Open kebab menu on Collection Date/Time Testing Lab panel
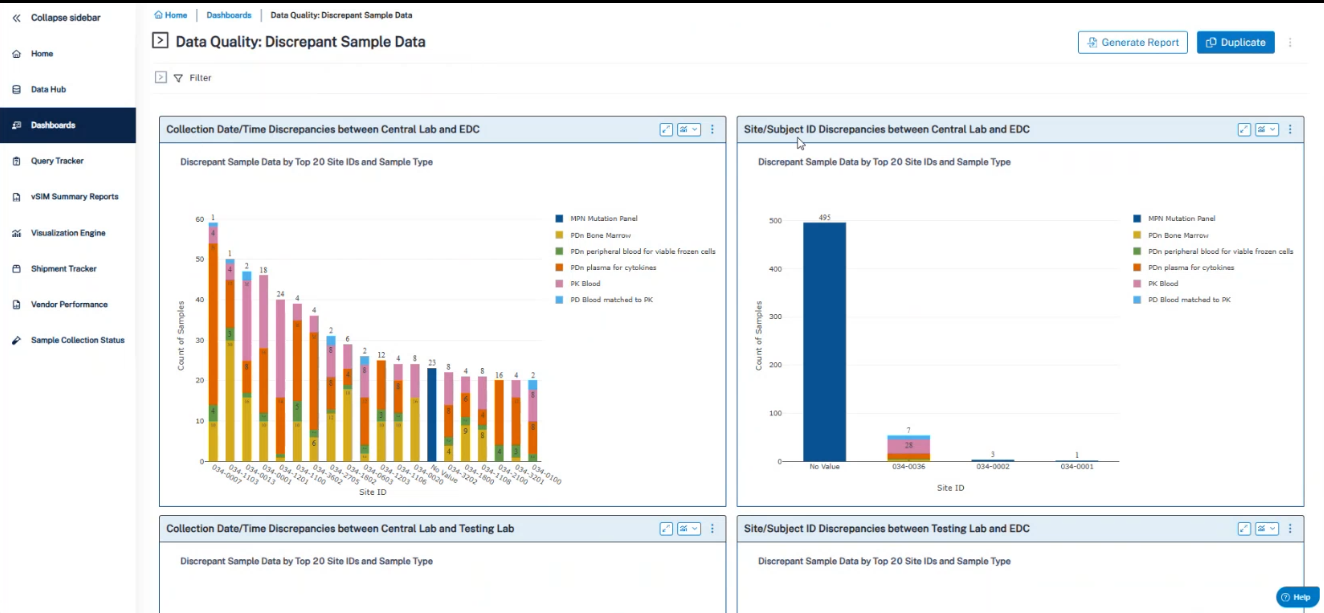This screenshot has width=1324, height=613. click(x=712, y=528)
